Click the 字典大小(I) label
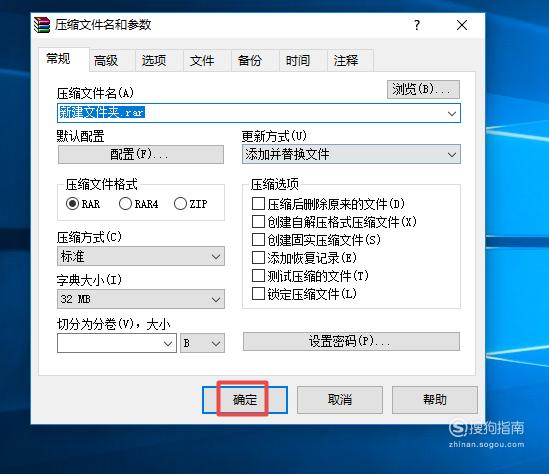This screenshot has width=549, height=474. pyautogui.click(x=89, y=280)
